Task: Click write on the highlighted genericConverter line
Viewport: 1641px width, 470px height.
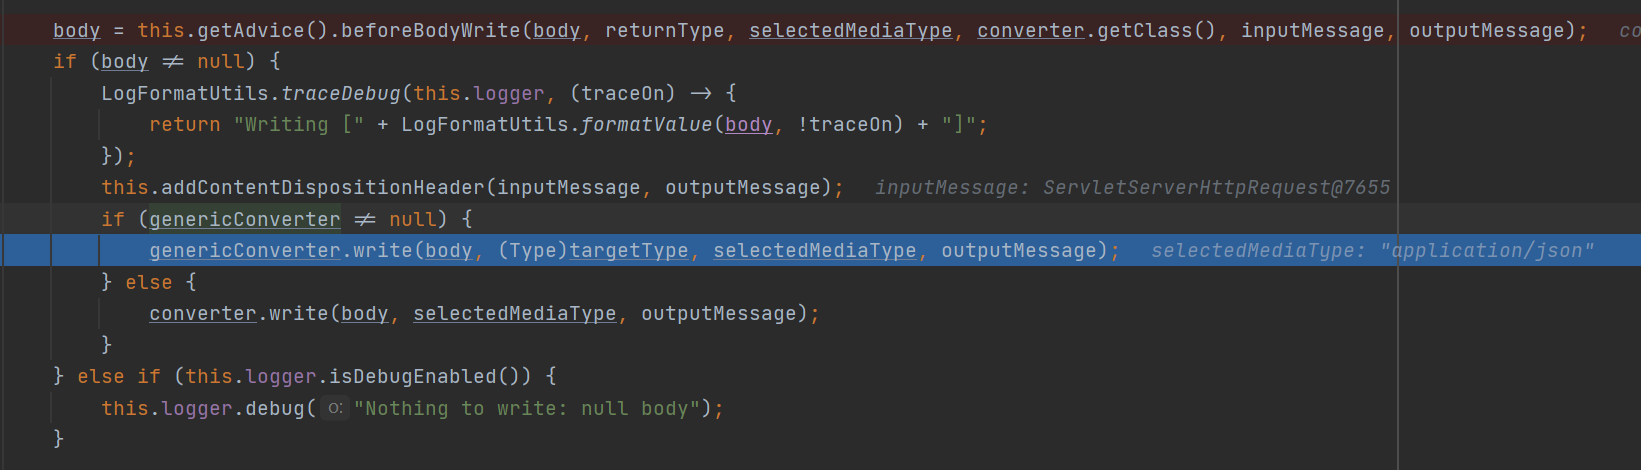Action: (x=383, y=250)
